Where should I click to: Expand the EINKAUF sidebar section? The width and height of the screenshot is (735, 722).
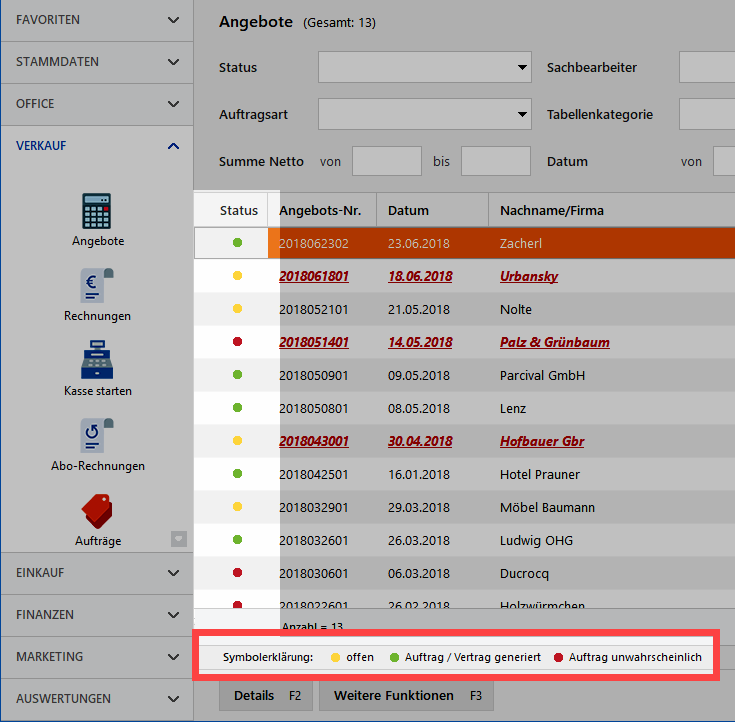97,573
